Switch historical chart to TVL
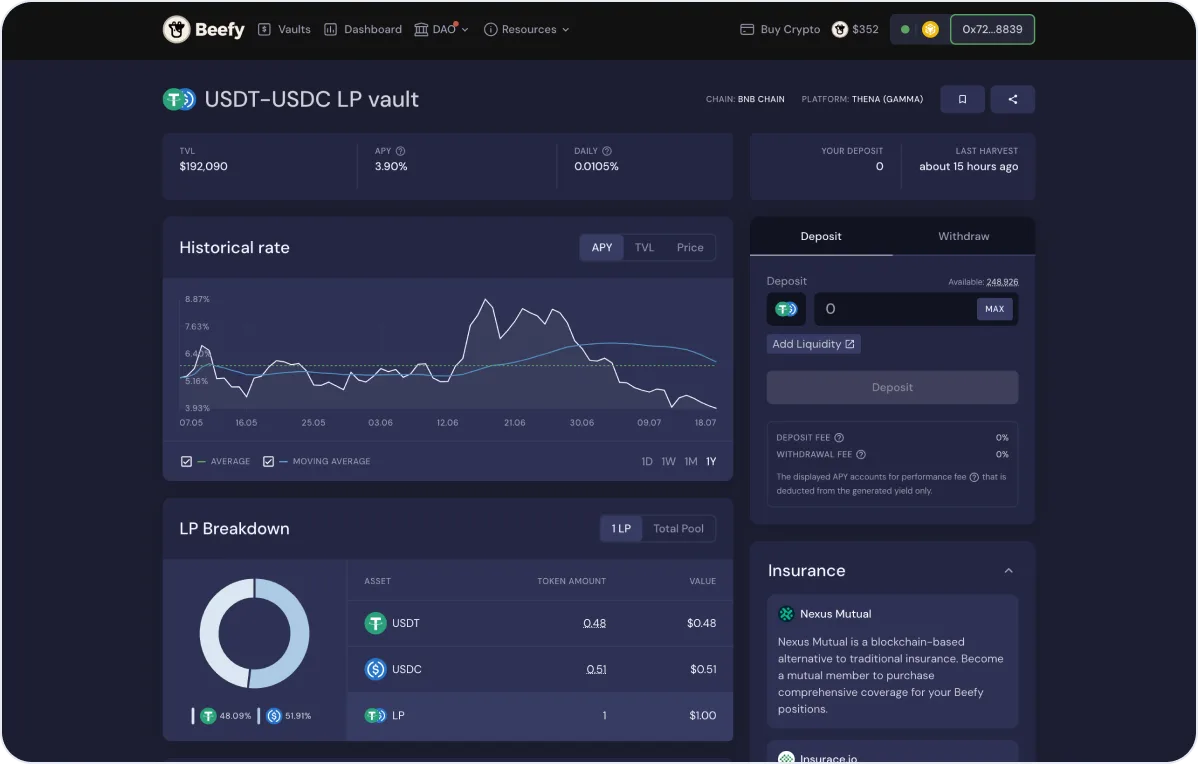Image resolution: width=1198 pixels, height=764 pixels. click(x=644, y=248)
